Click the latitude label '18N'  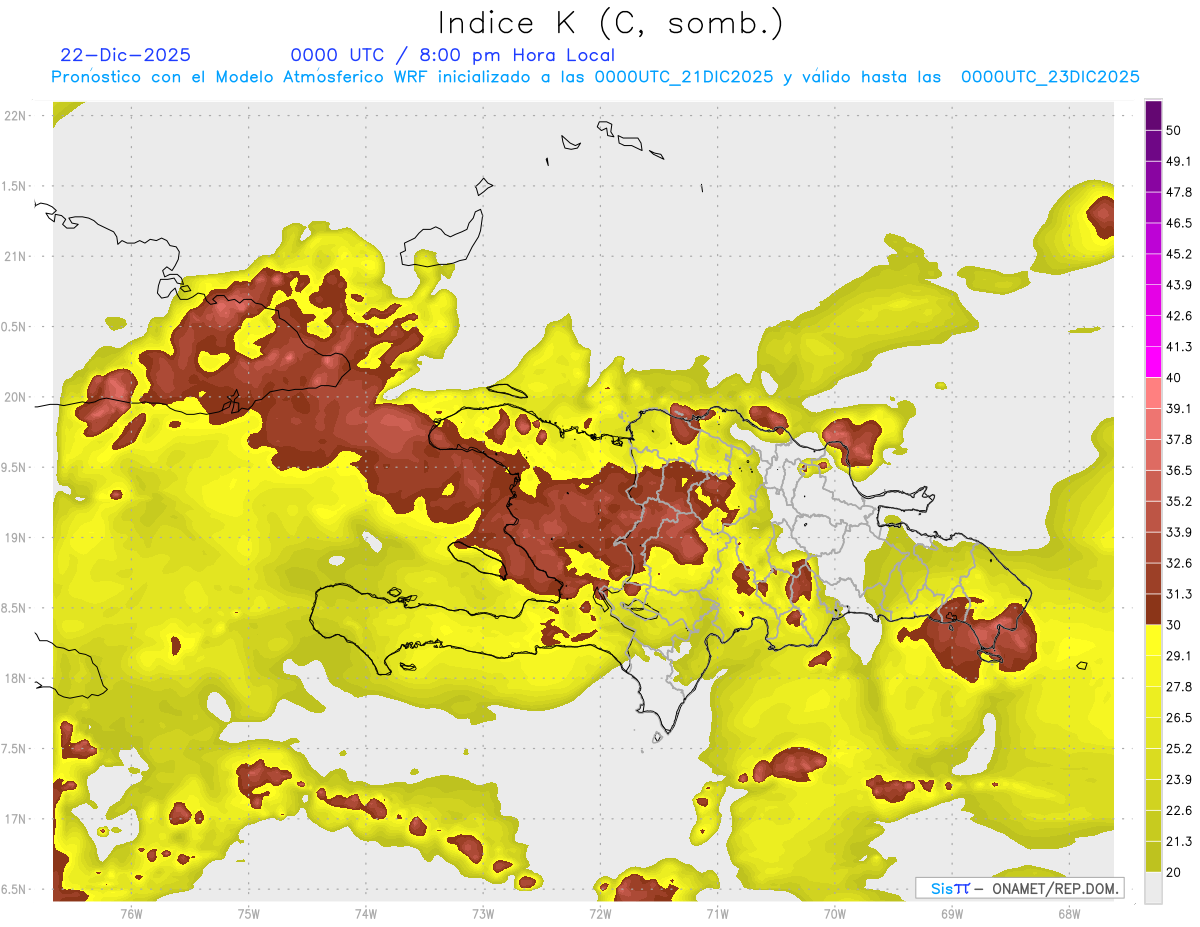[x=15, y=678]
